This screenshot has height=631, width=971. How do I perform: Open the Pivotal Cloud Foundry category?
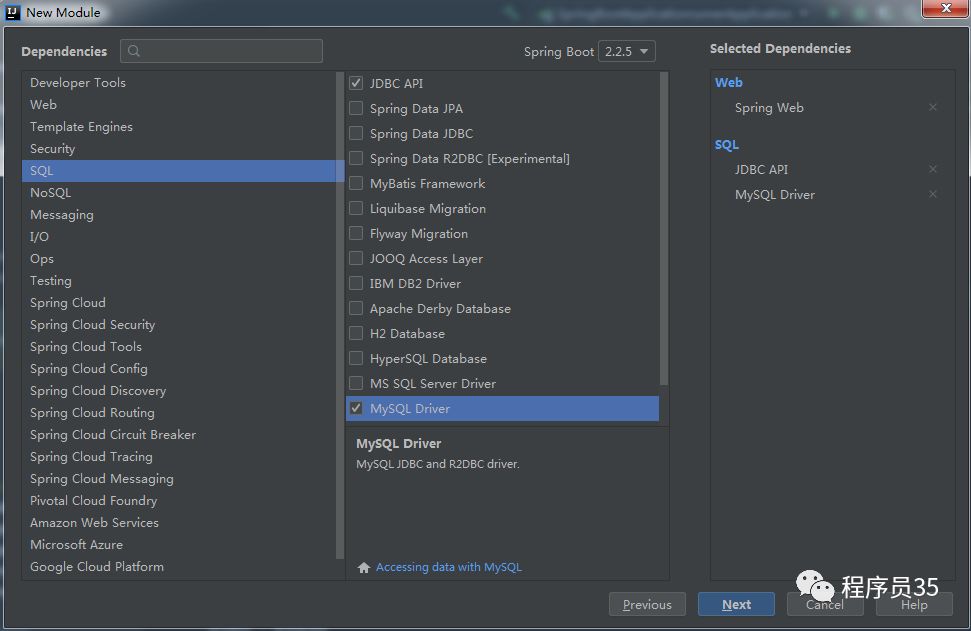[179, 500]
